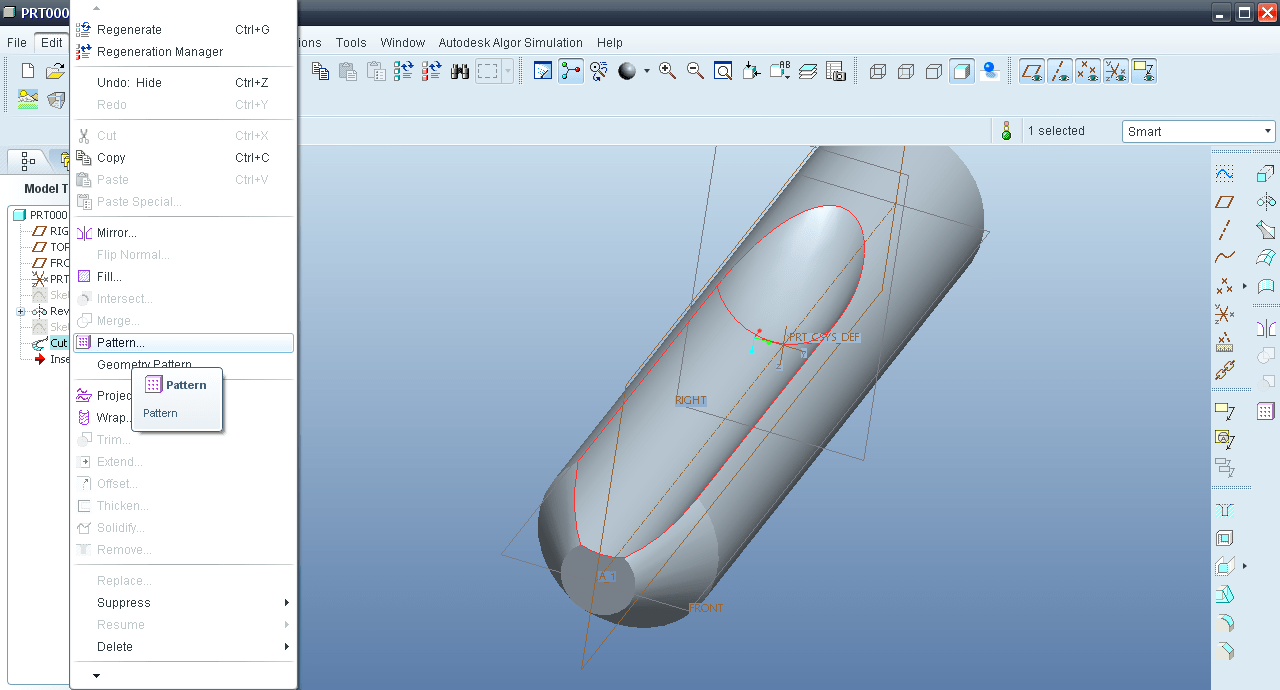Screen dimensions: 1280x690
Task: Open the Smart selection filter dropdown
Action: click(x=1198, y=131)
